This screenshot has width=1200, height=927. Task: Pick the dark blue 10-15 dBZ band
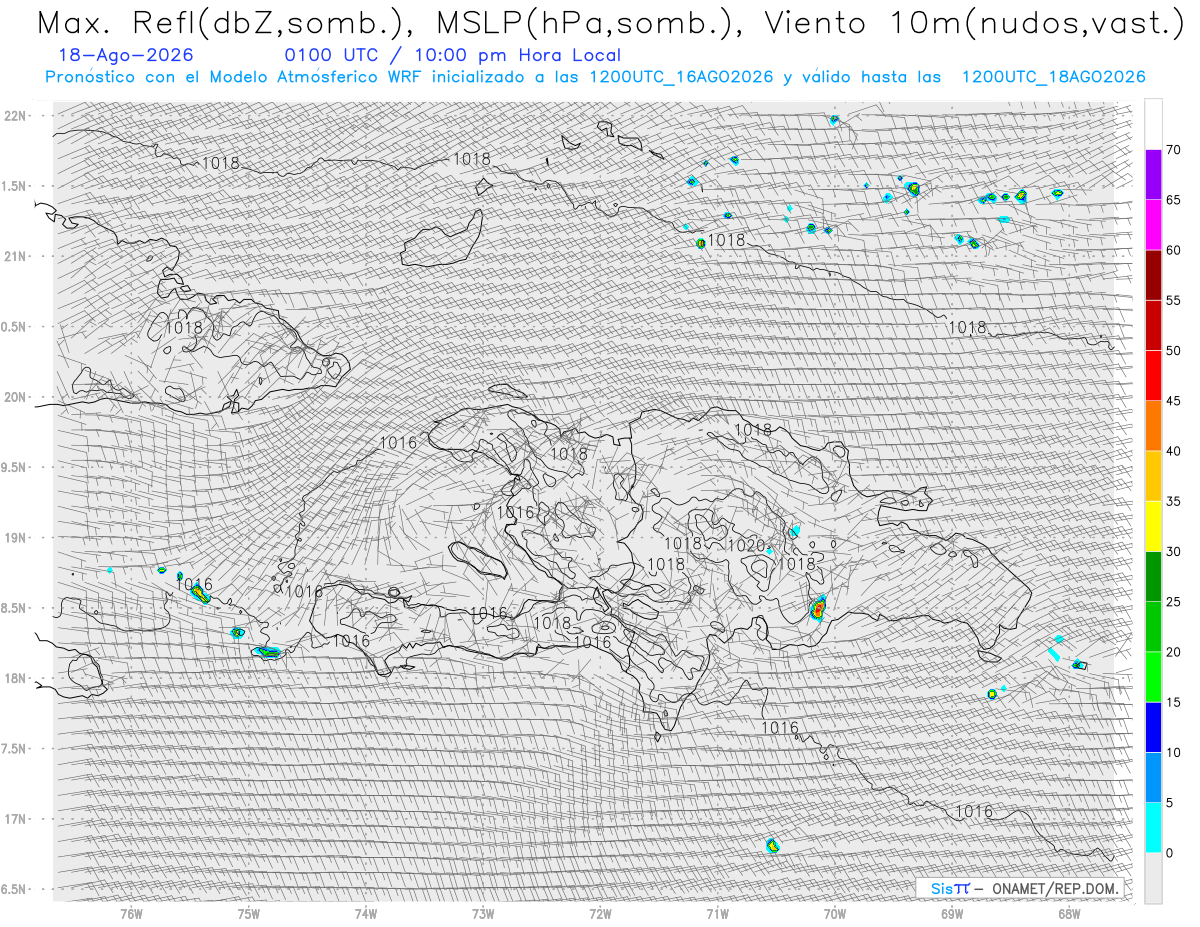1153,727
